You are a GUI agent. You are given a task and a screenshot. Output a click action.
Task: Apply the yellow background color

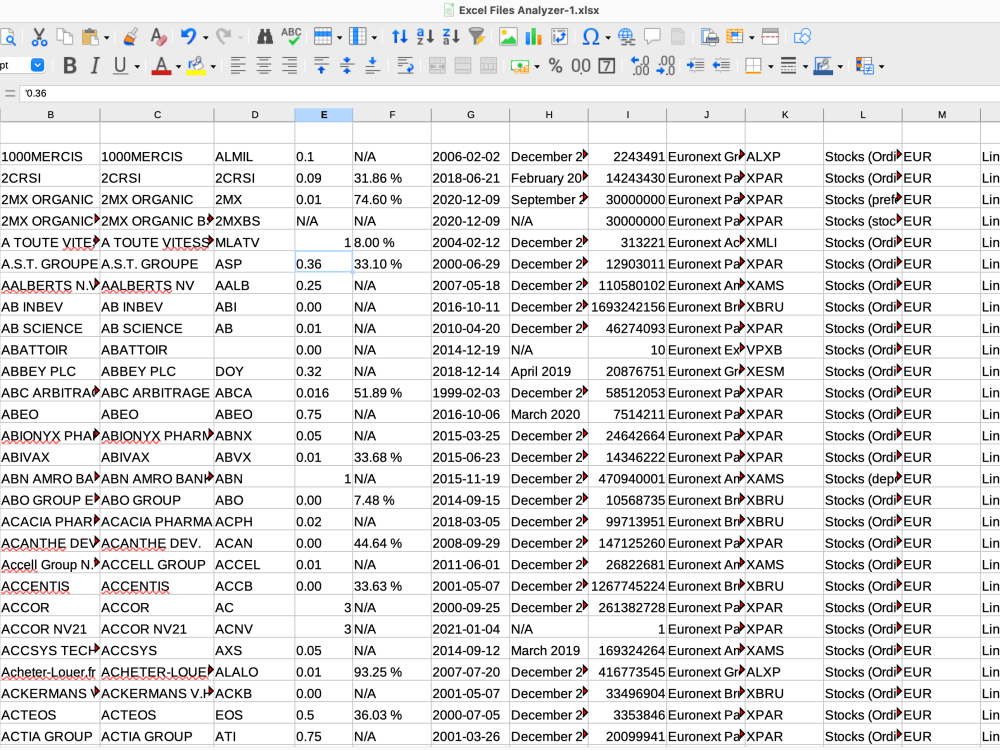coord(196,66)
